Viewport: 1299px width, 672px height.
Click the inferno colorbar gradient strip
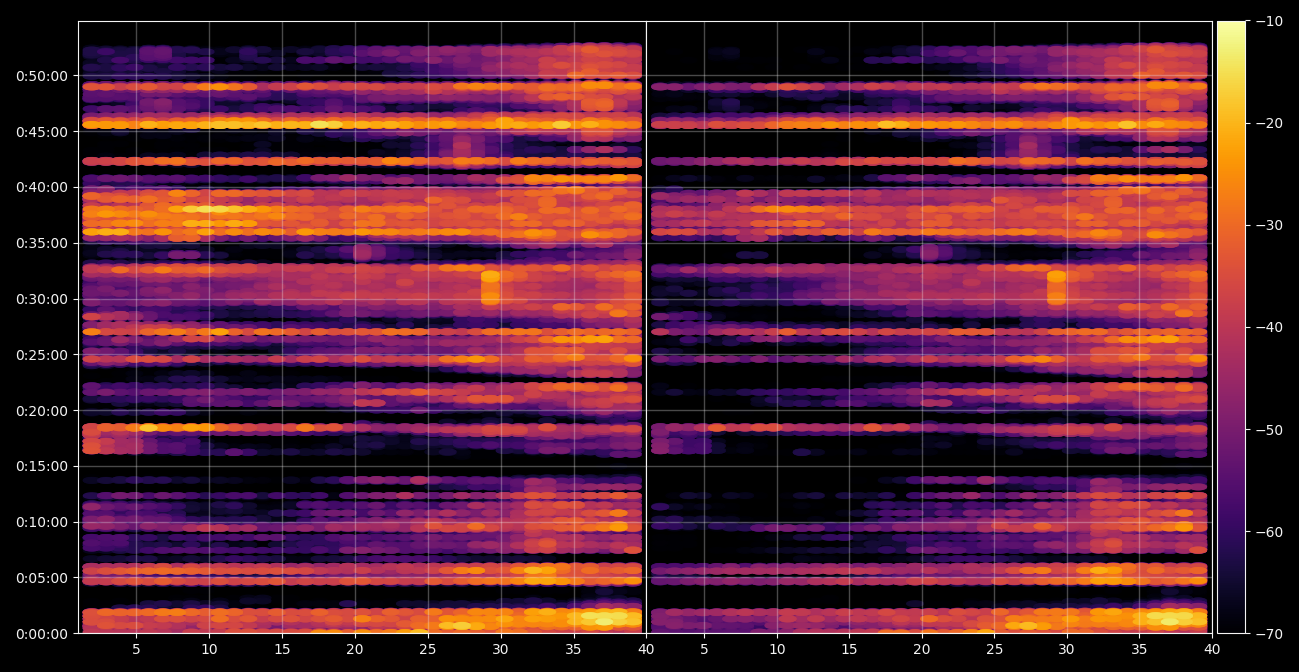(x=1231, y=327)
